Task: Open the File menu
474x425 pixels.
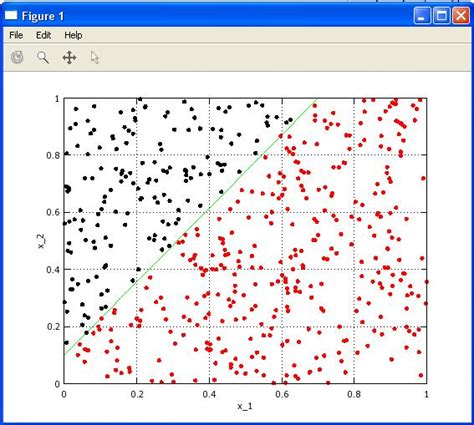Action: [16, 35]
